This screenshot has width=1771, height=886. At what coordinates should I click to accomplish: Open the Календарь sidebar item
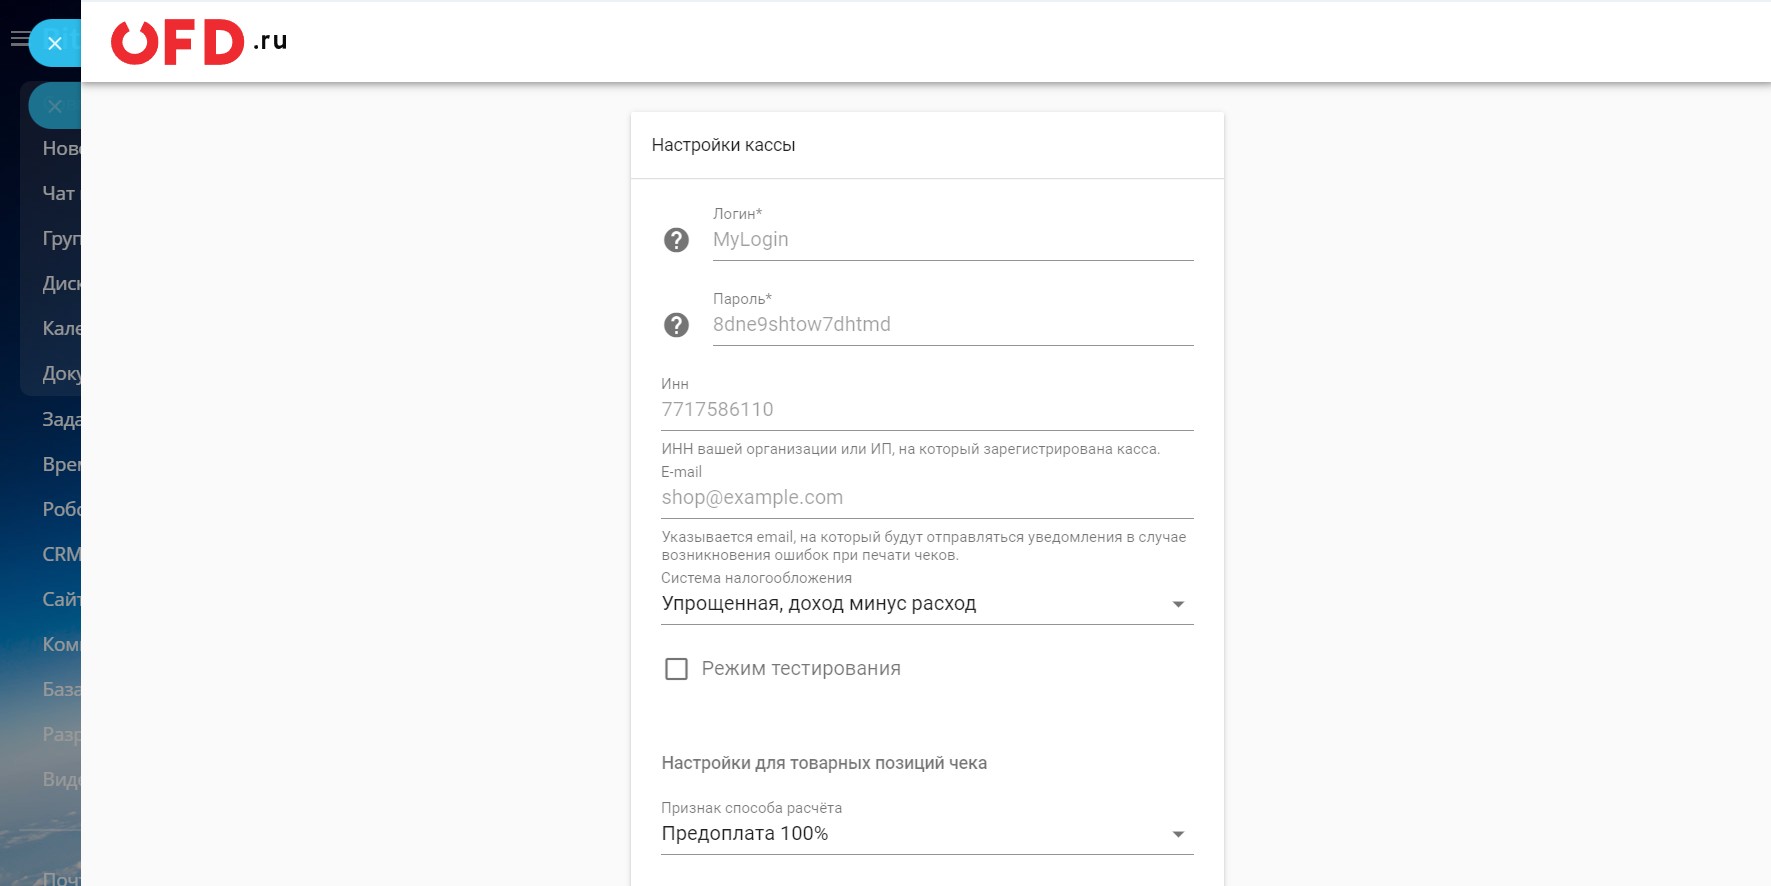[x=60, y=329]
